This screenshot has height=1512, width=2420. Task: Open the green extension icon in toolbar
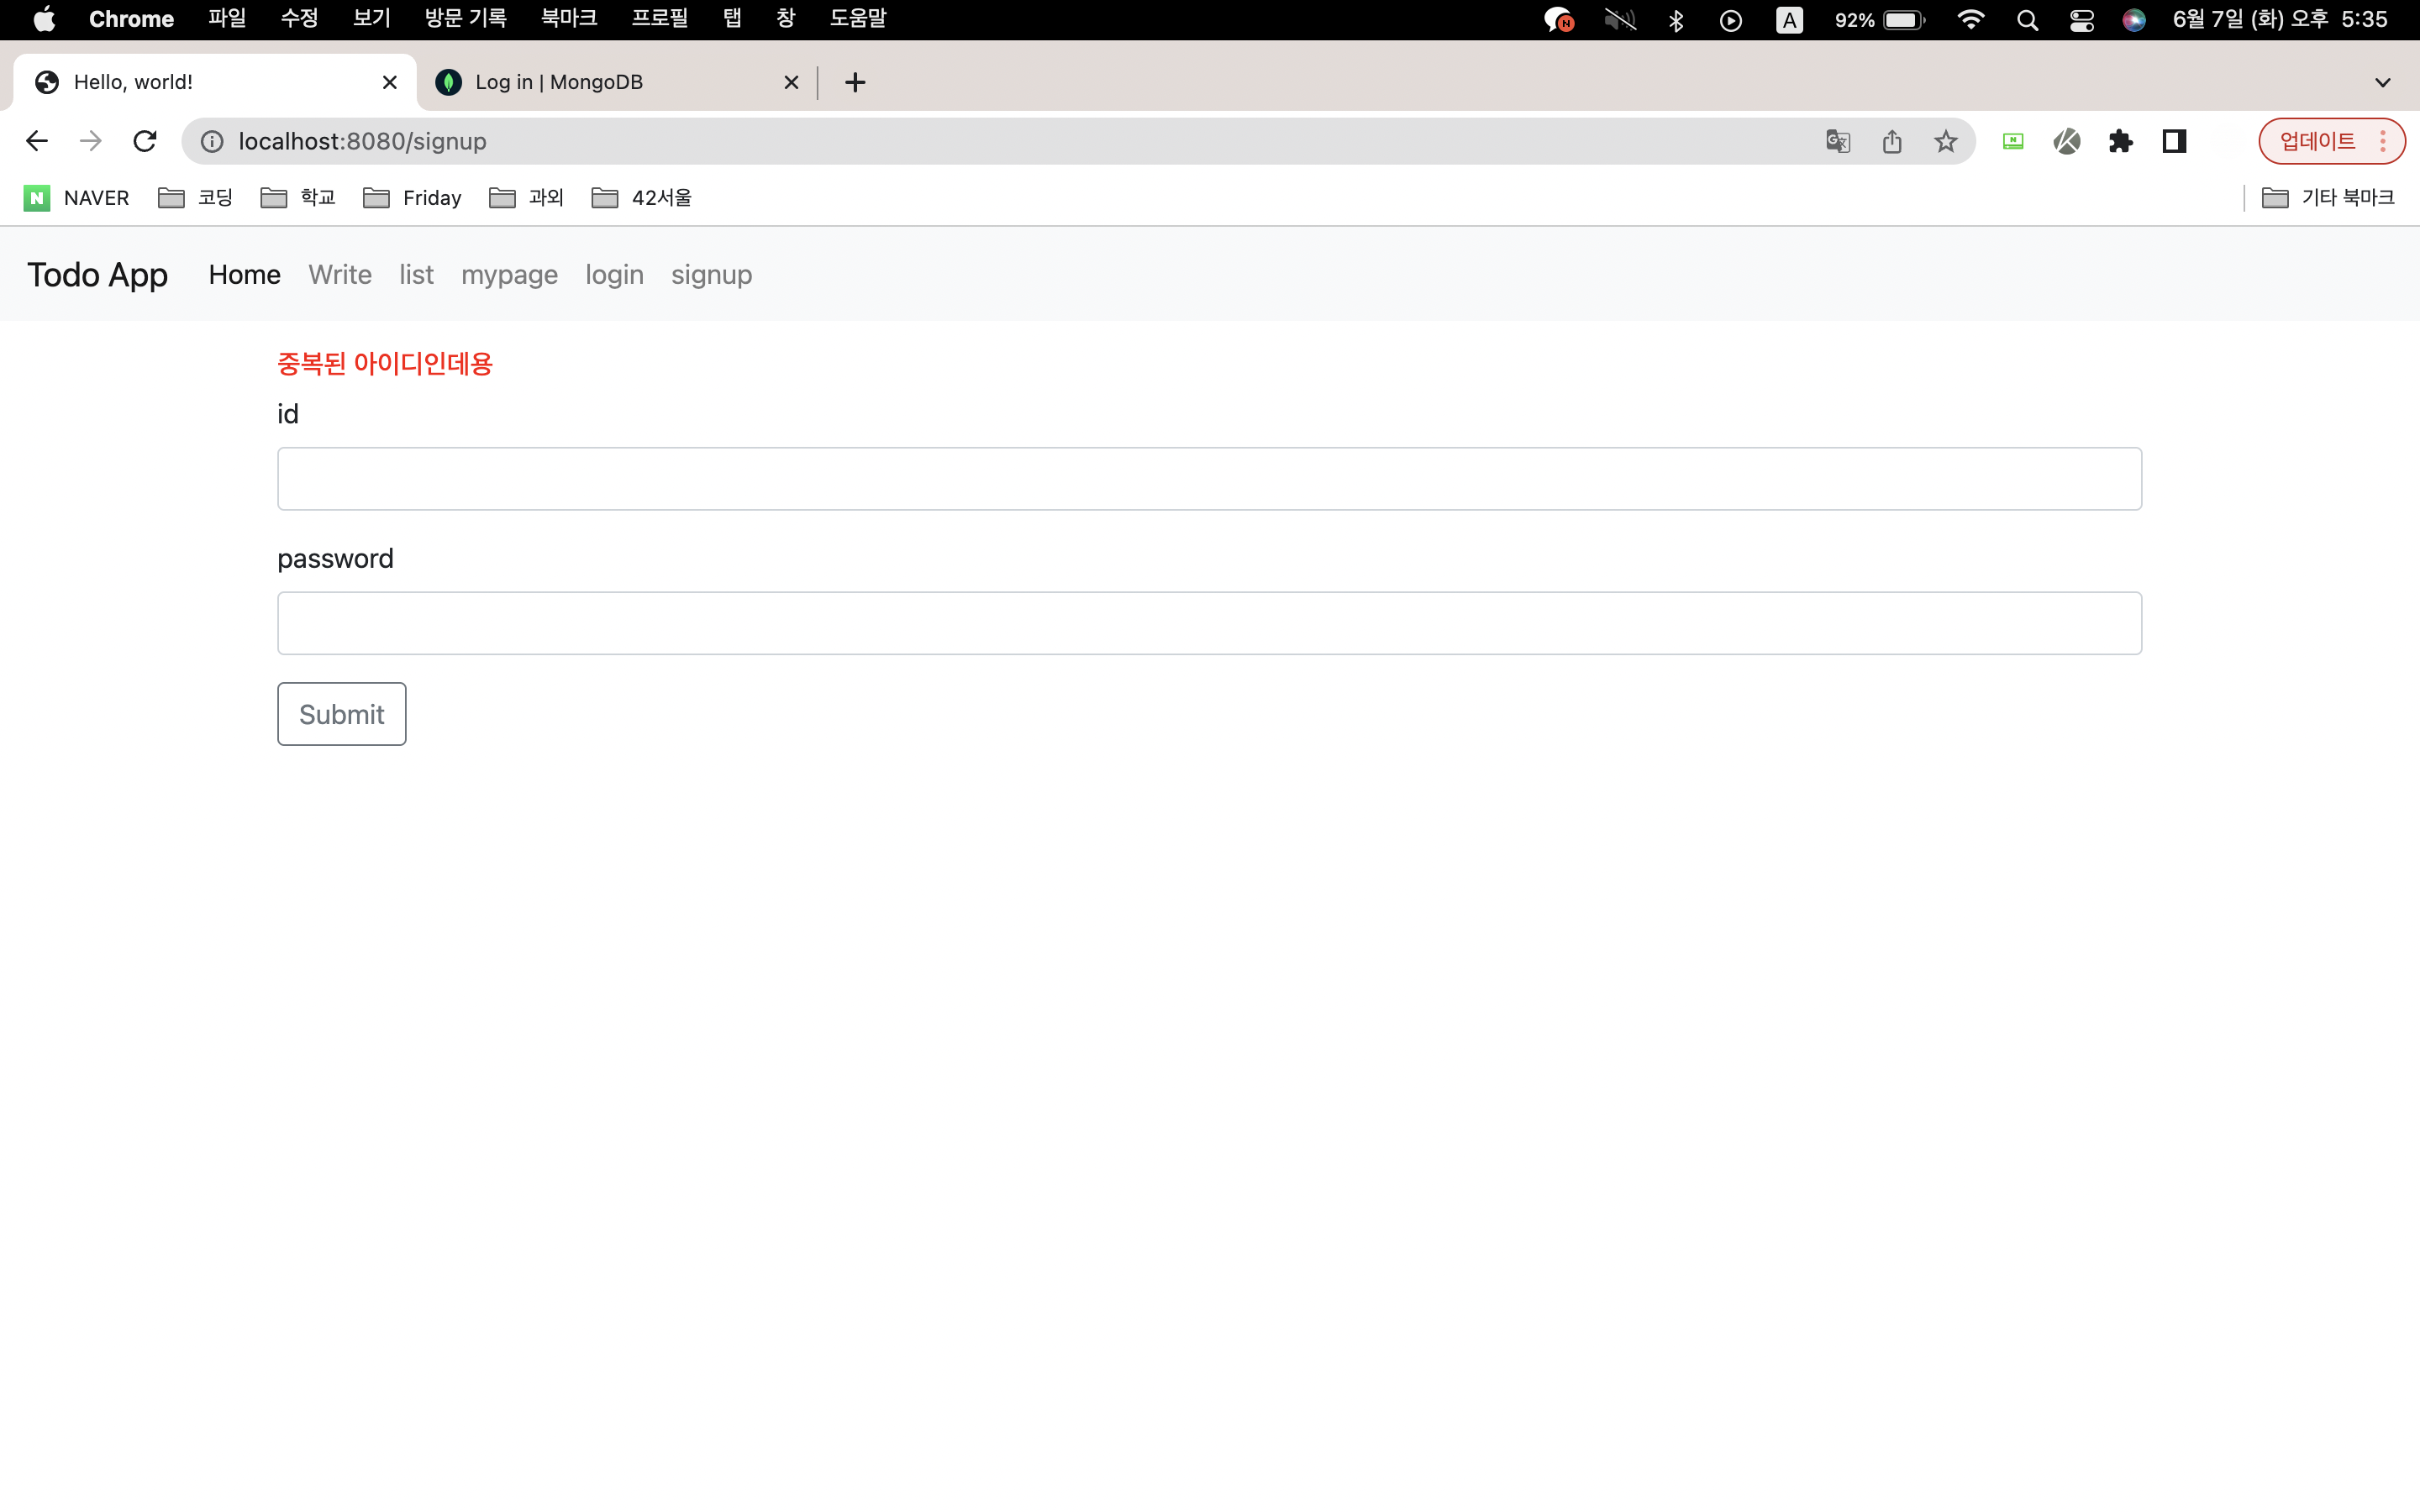pyautogui.click(x=2013, y=141)
